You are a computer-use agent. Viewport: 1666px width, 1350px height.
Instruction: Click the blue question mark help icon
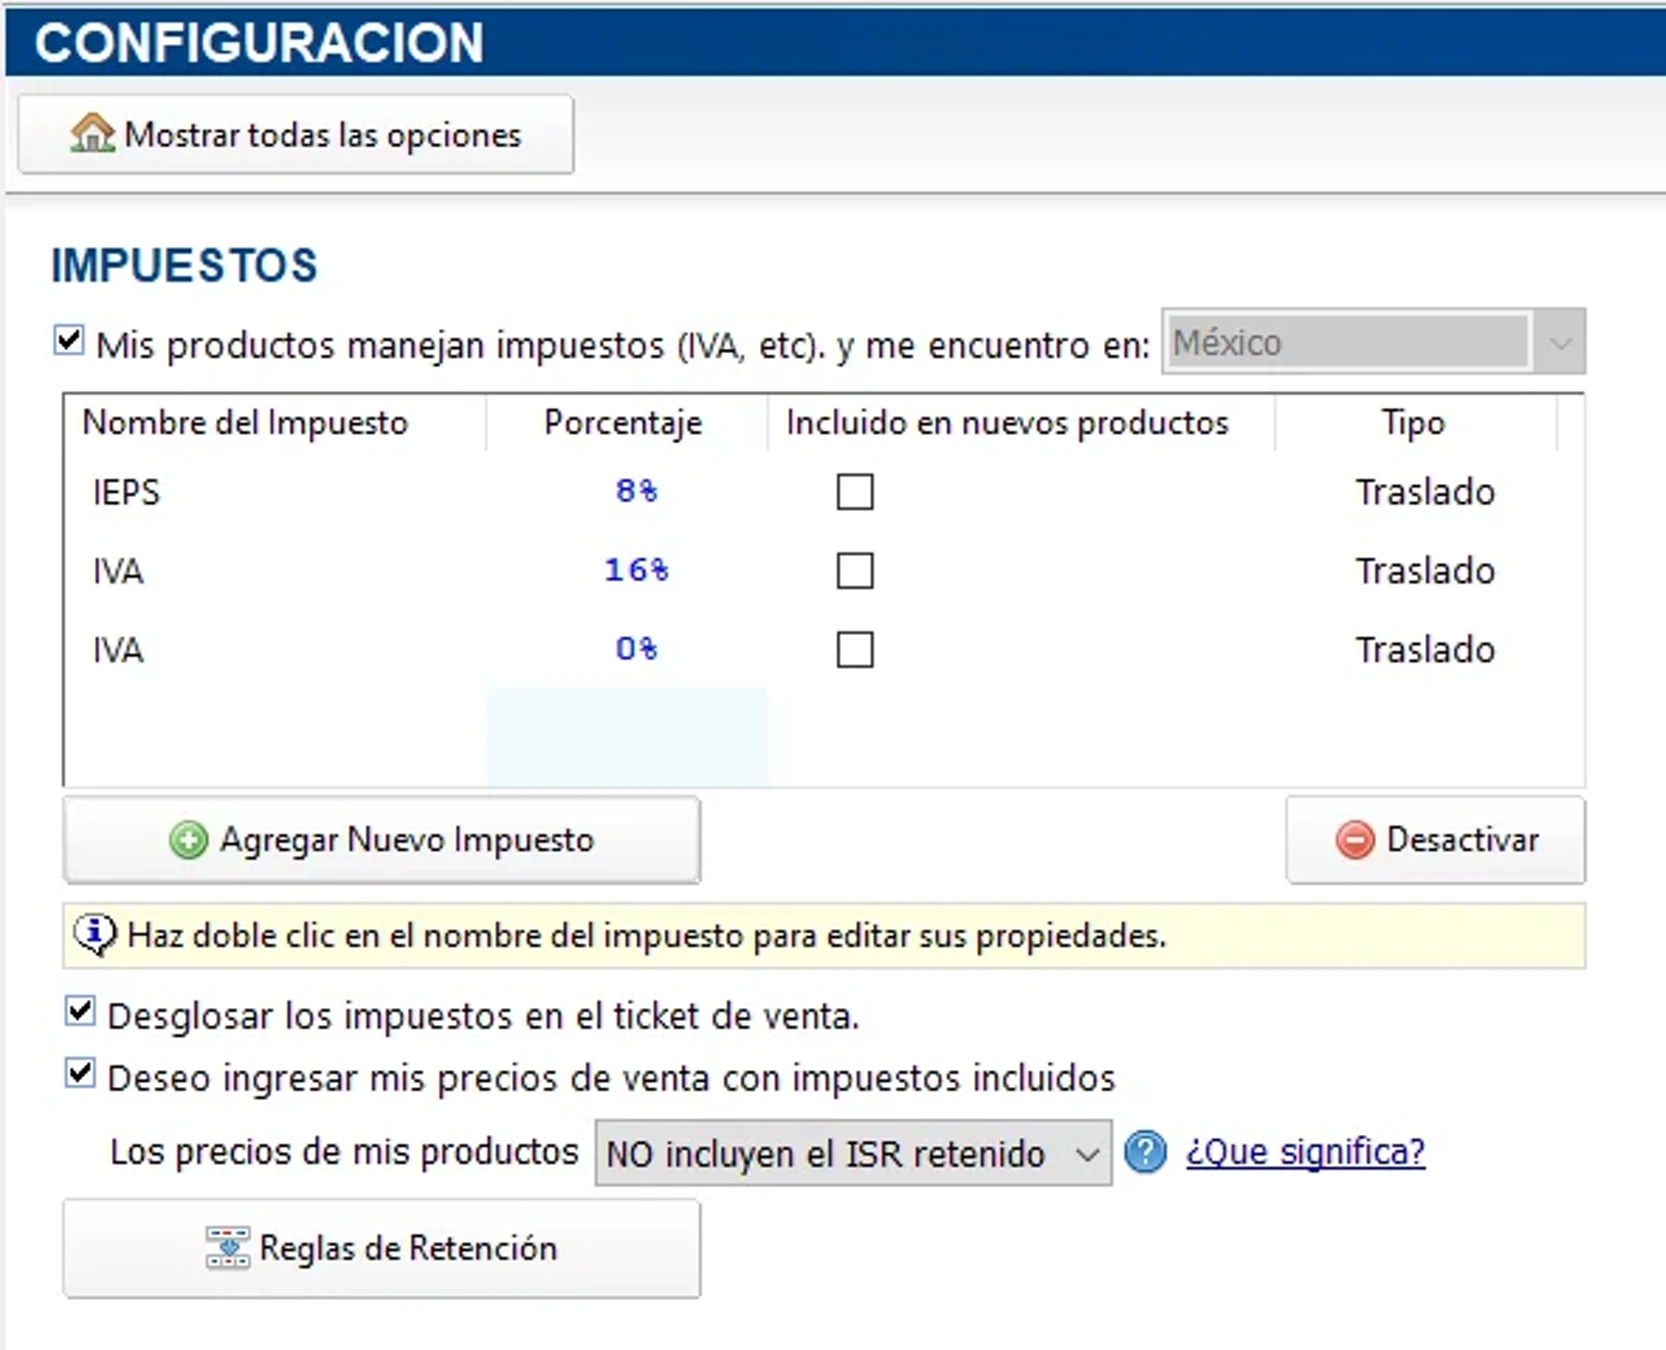pyautogui.click(x=1145, y=1152)
